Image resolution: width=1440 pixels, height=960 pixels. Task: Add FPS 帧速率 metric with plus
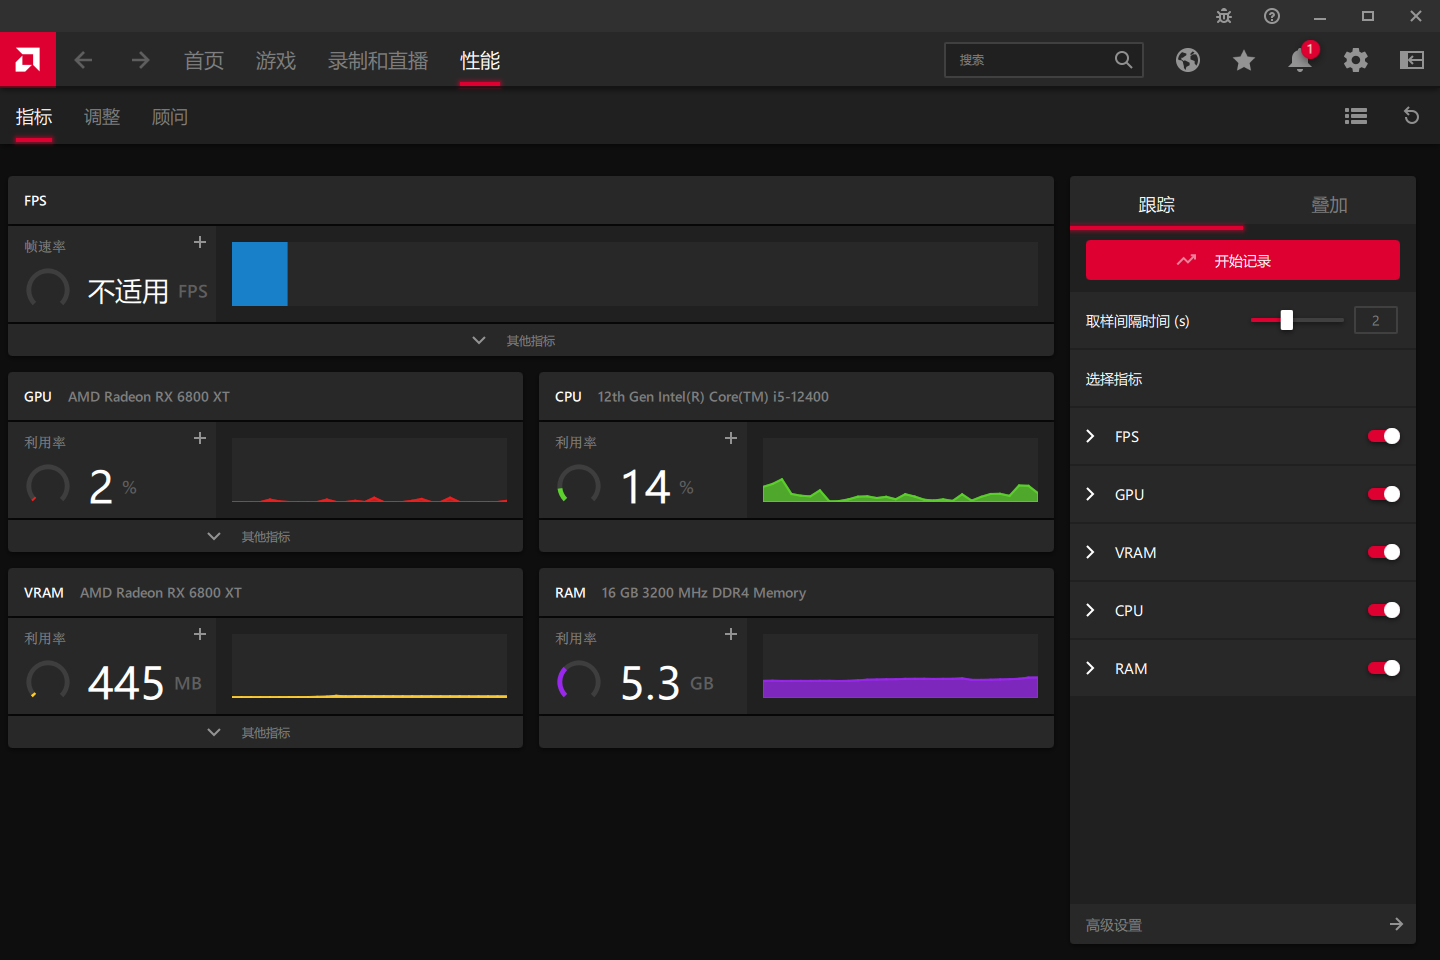[200, 242]
